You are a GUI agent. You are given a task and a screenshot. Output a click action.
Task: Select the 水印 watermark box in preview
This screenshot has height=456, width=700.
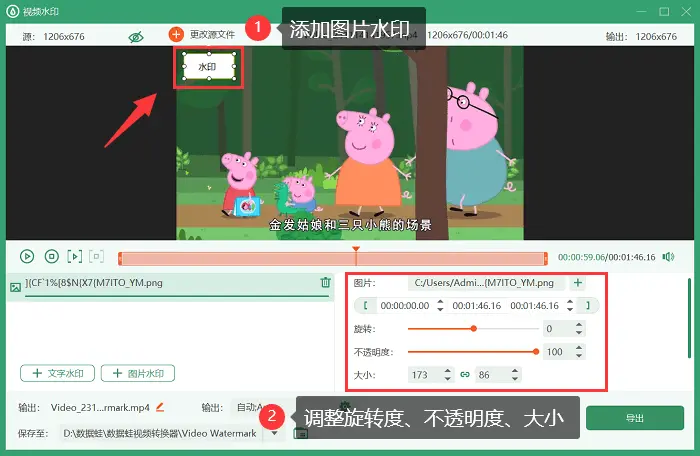click(208, 67)
